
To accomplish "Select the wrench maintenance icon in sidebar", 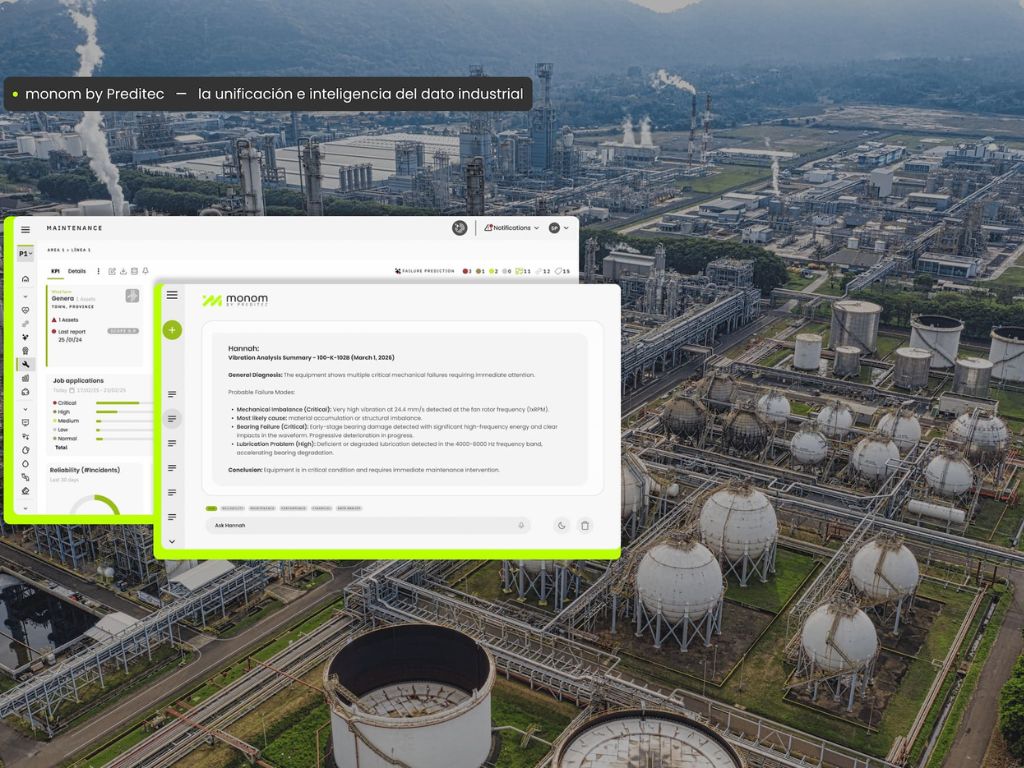I will [x=25, y=364].
